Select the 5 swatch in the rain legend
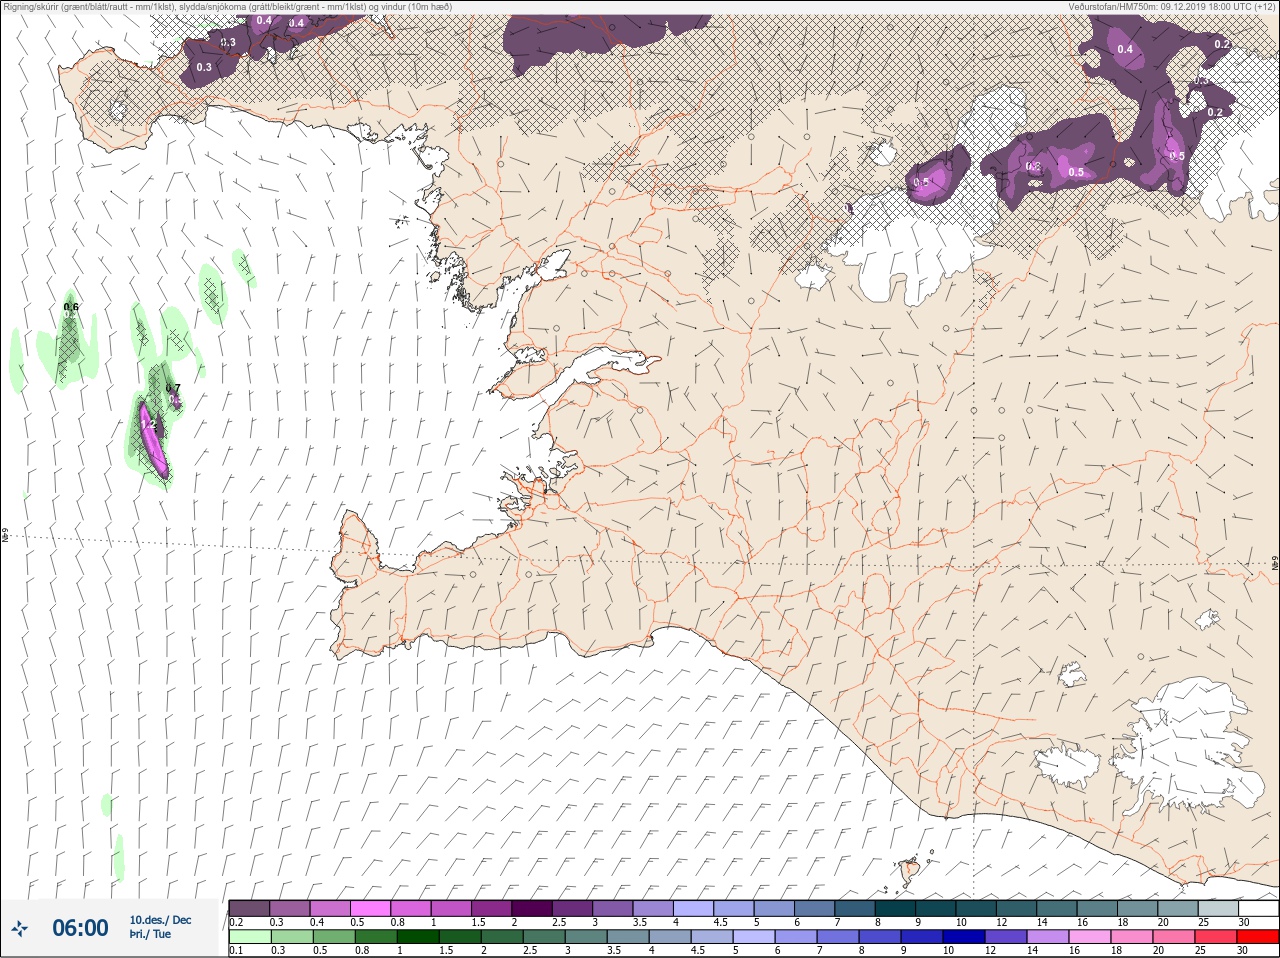The height and width of the screenshot is (958, 1280). point(753,937)
